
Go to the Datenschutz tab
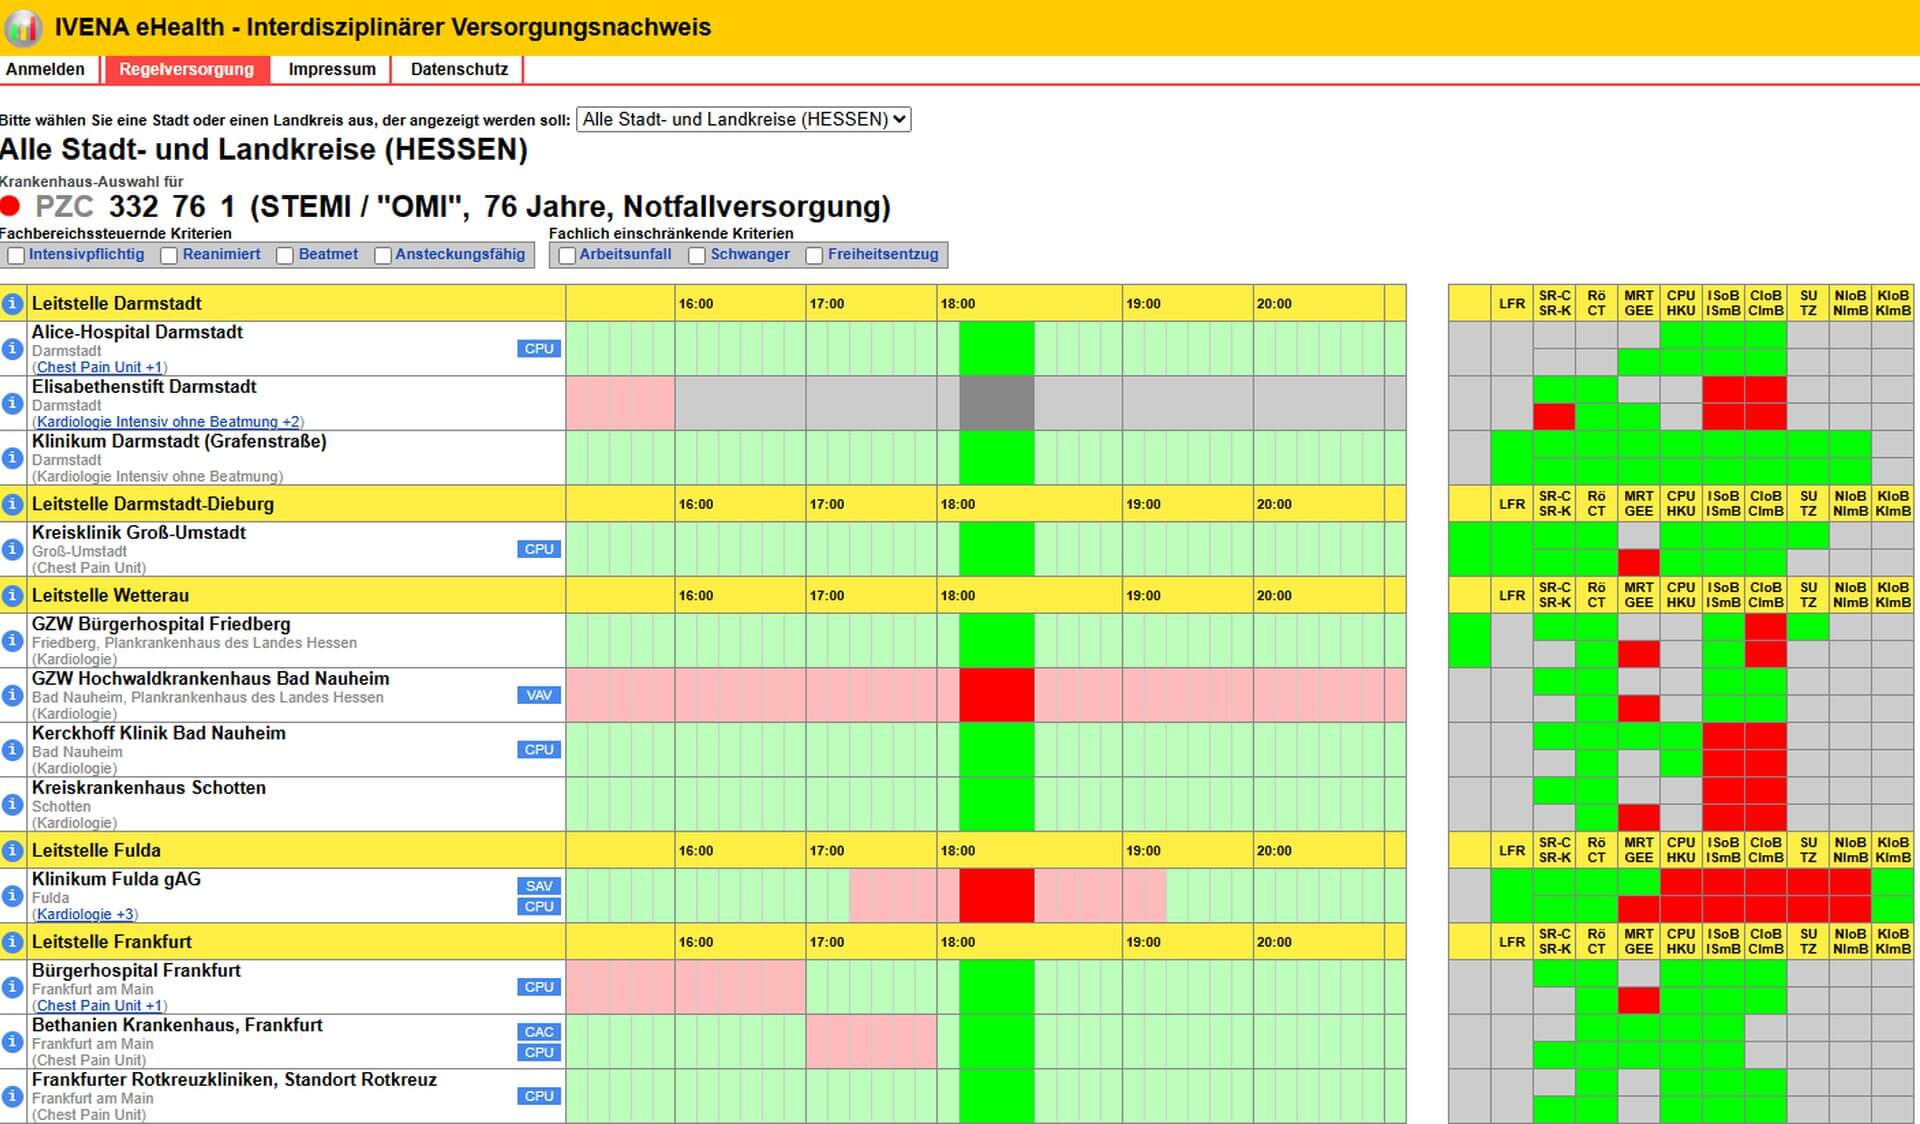[459, 69]
